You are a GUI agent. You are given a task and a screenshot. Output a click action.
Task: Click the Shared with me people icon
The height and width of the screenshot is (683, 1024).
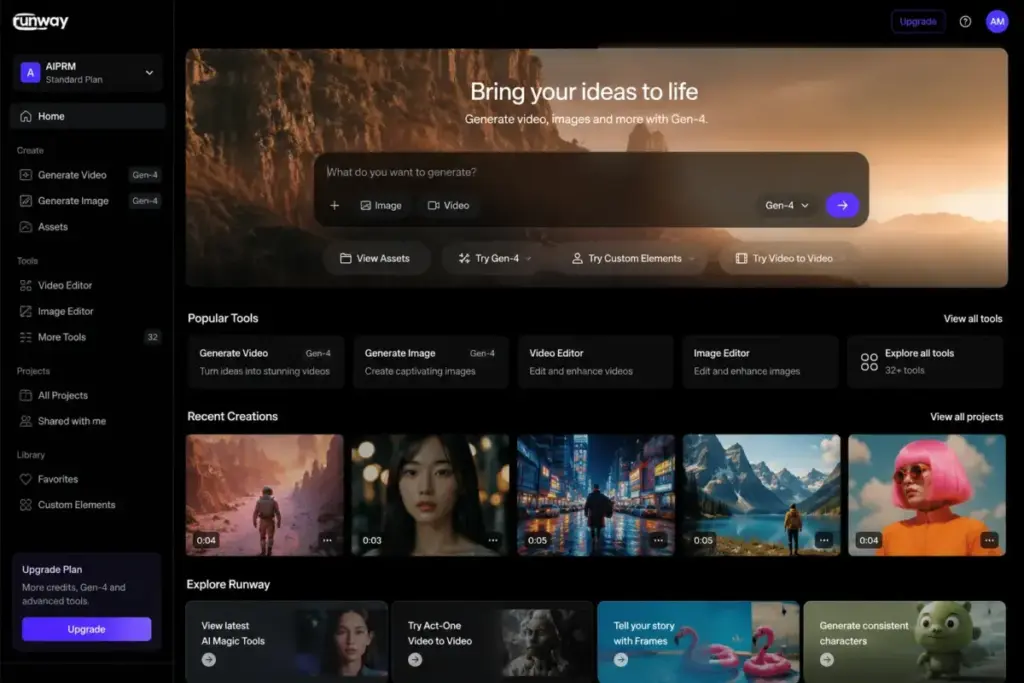point(25,421)
